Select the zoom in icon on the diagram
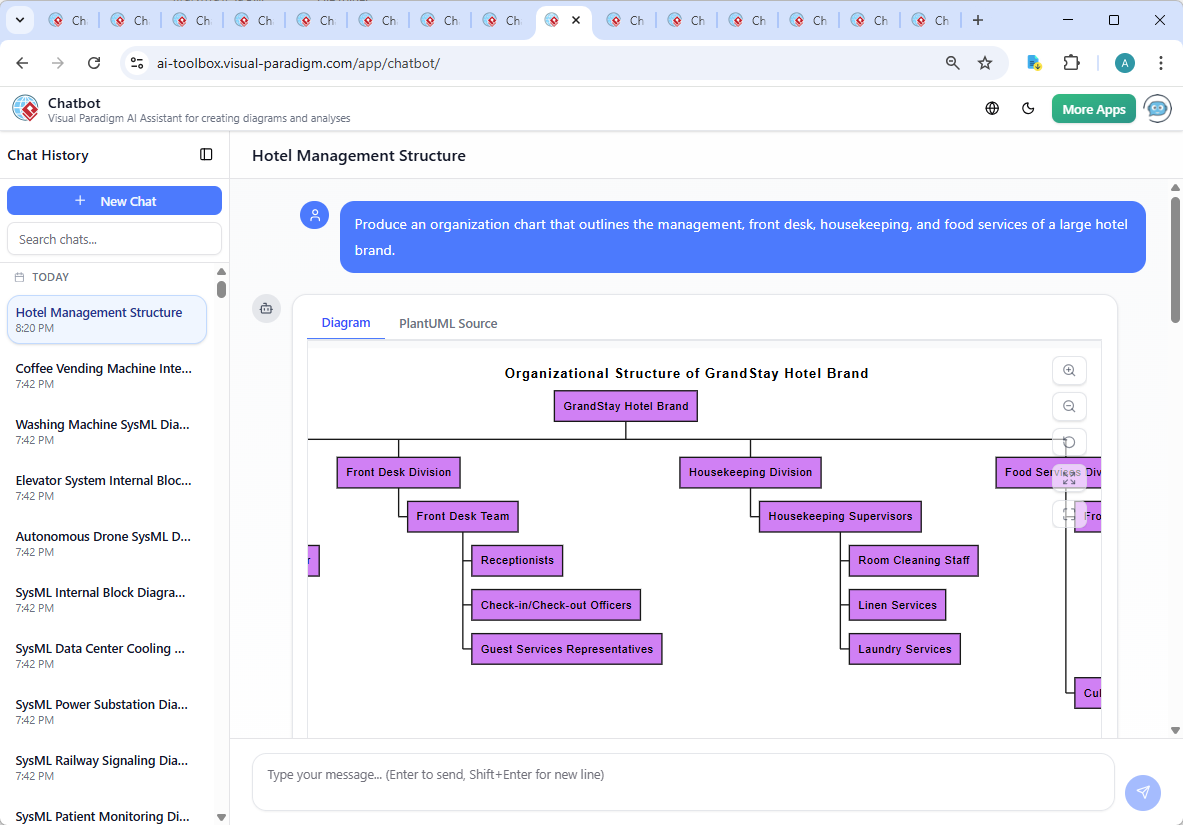The height and width of the screenshot is (825, 1183). [x=1069, y=370]
